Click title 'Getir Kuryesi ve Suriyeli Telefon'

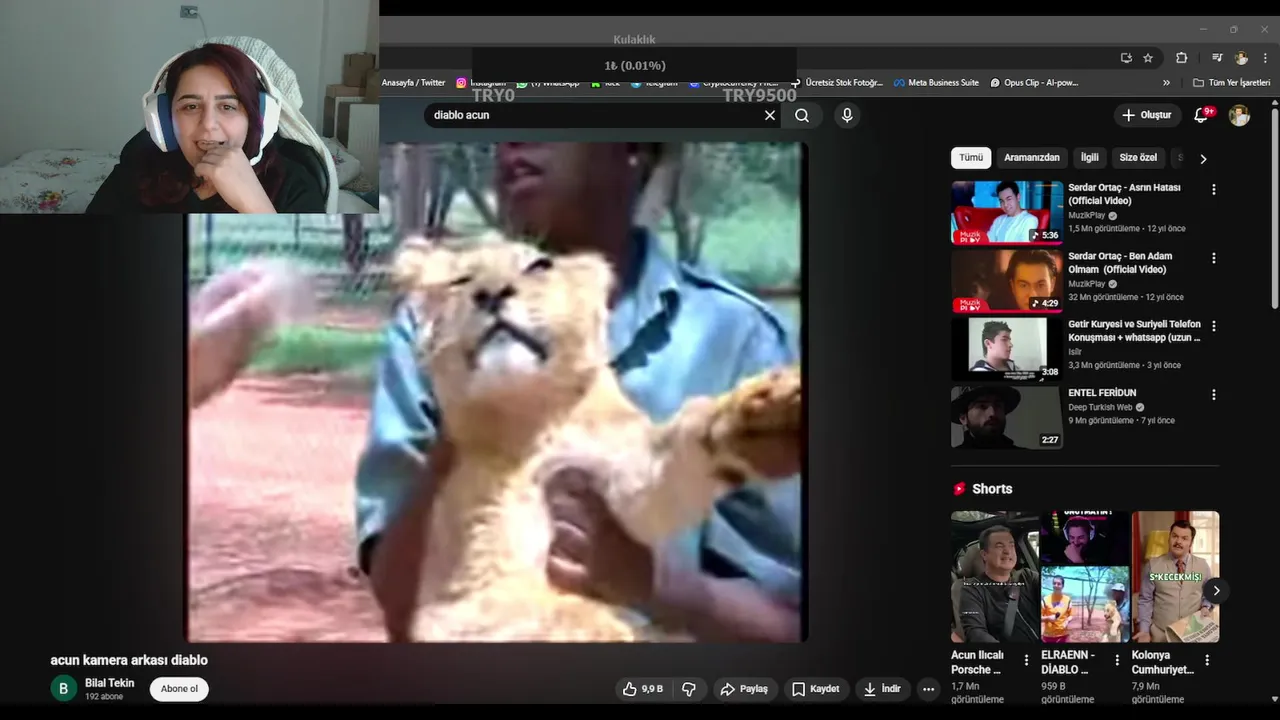tap(1134, 331)
